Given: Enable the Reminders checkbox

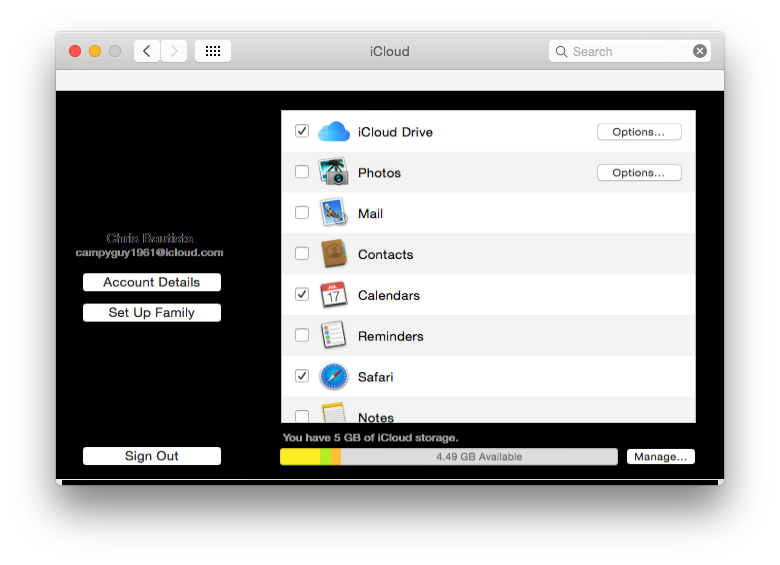Looking at the screenshot, I should pos(302,335).
